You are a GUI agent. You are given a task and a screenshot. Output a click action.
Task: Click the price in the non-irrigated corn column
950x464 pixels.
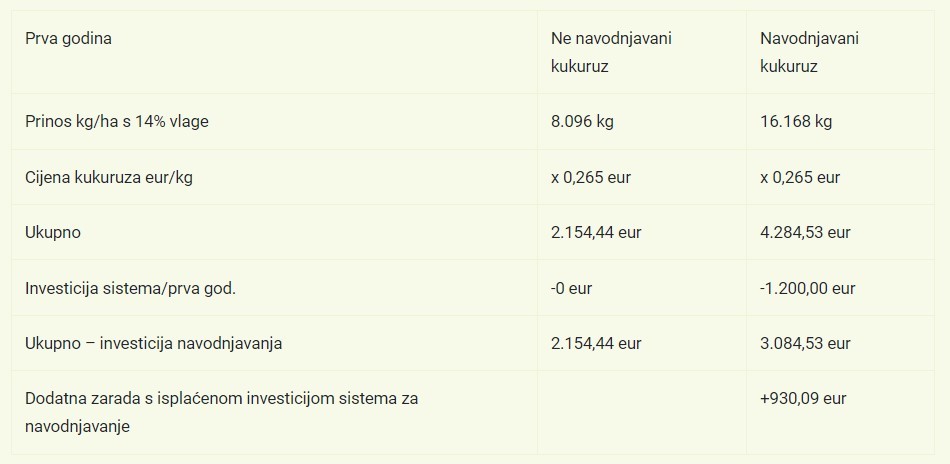click(591, 177)
